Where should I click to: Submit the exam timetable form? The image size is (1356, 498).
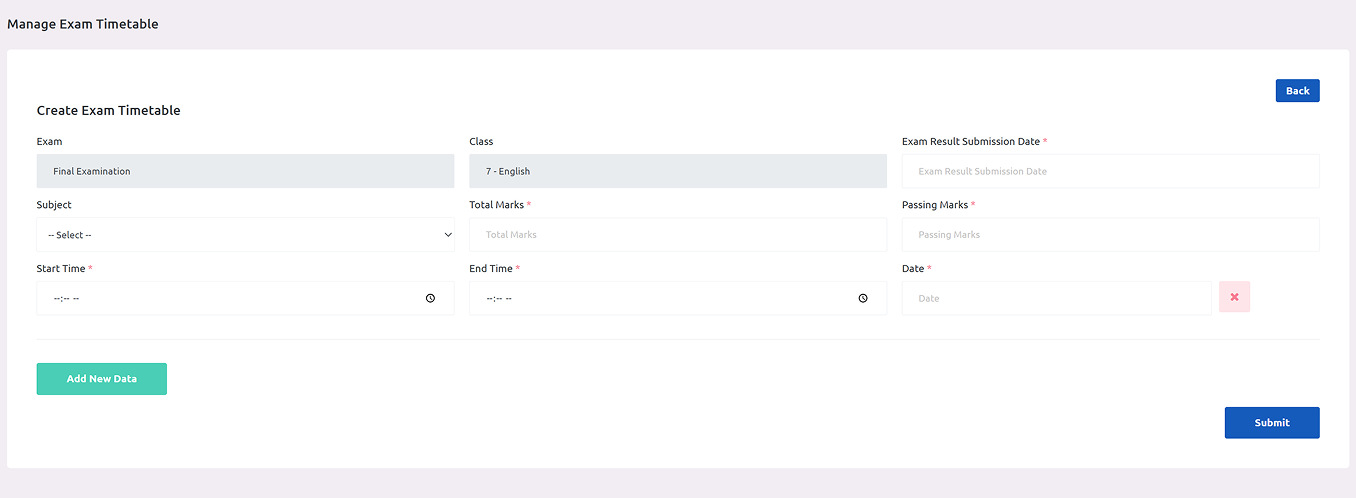coord(1271,423)
